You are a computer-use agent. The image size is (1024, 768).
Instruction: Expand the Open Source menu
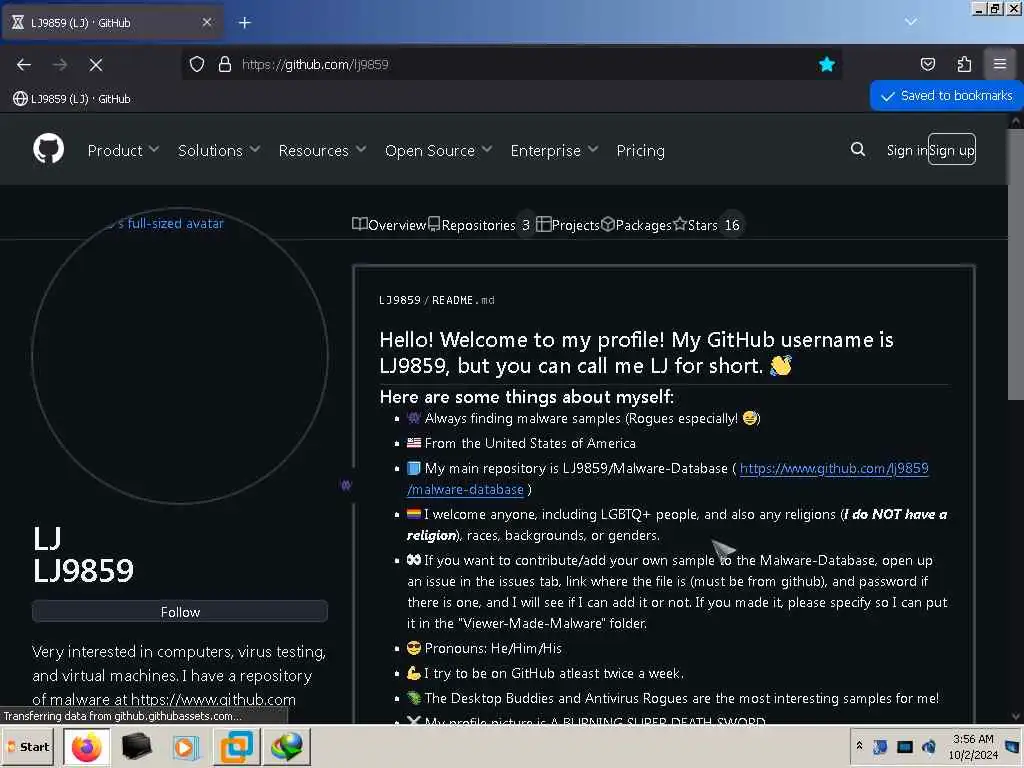[438, 150]
